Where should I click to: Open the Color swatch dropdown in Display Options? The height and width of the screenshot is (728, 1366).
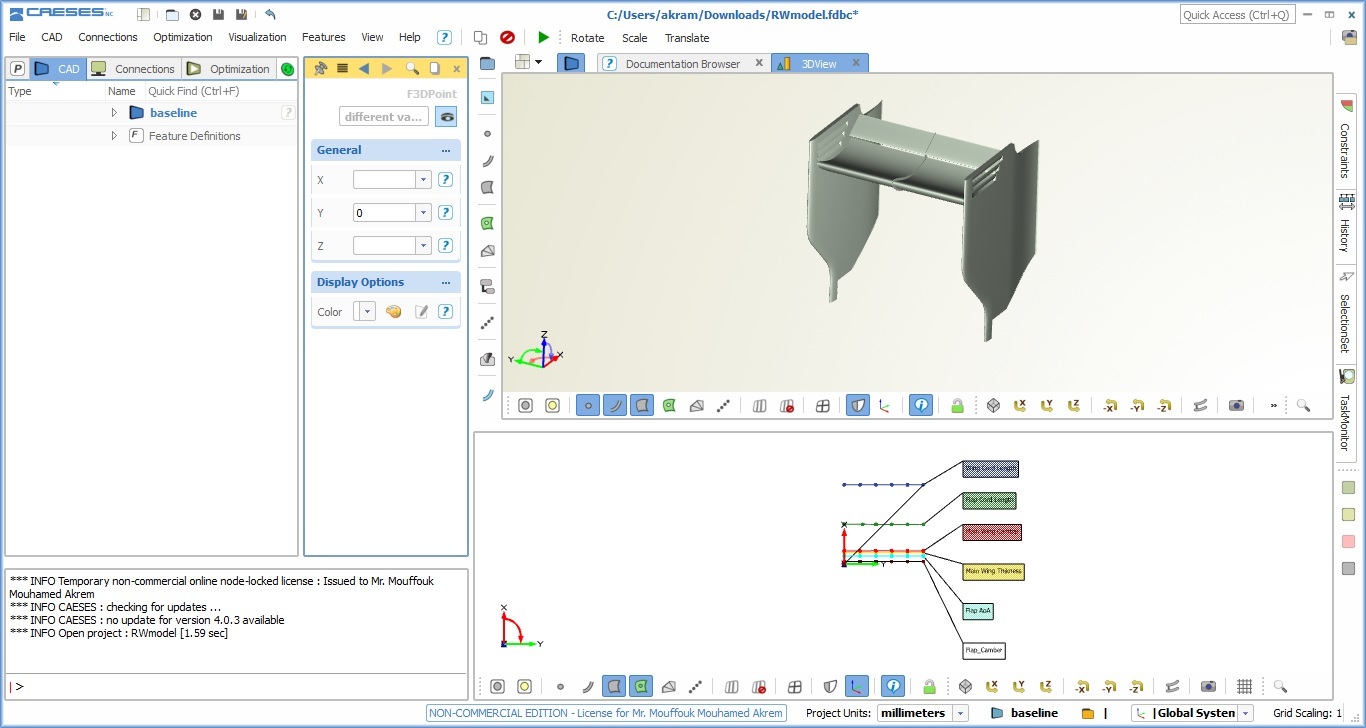[x=368, y=312]
